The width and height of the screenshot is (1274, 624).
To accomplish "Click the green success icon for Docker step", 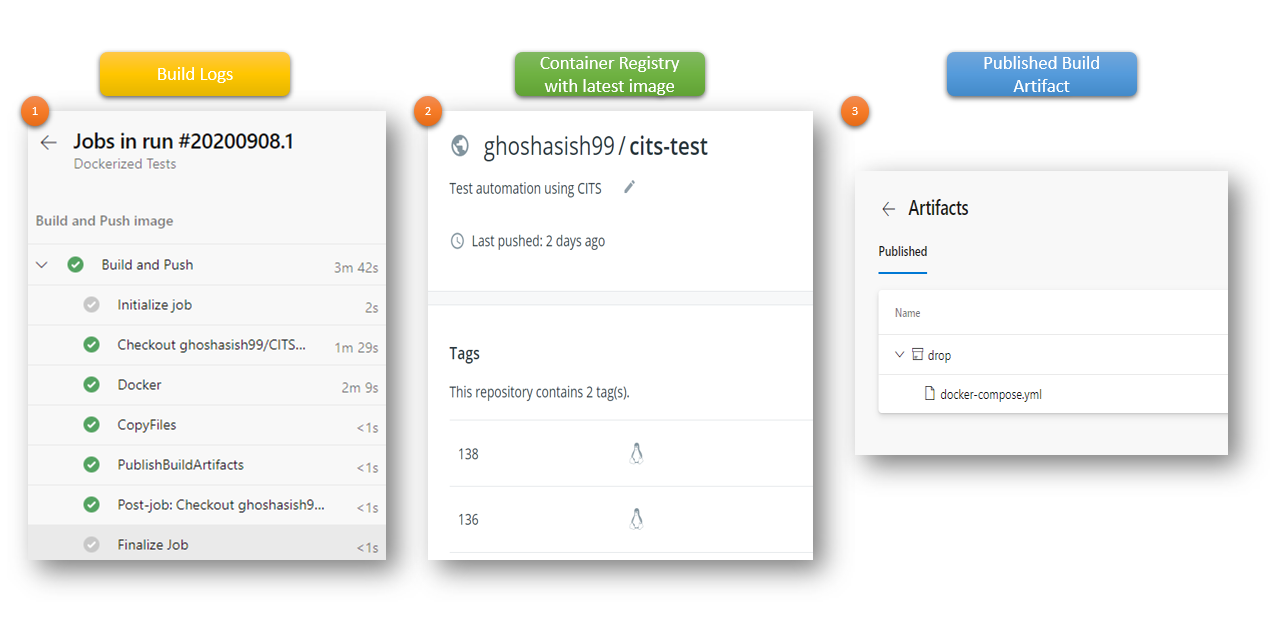I will point(91,385).
